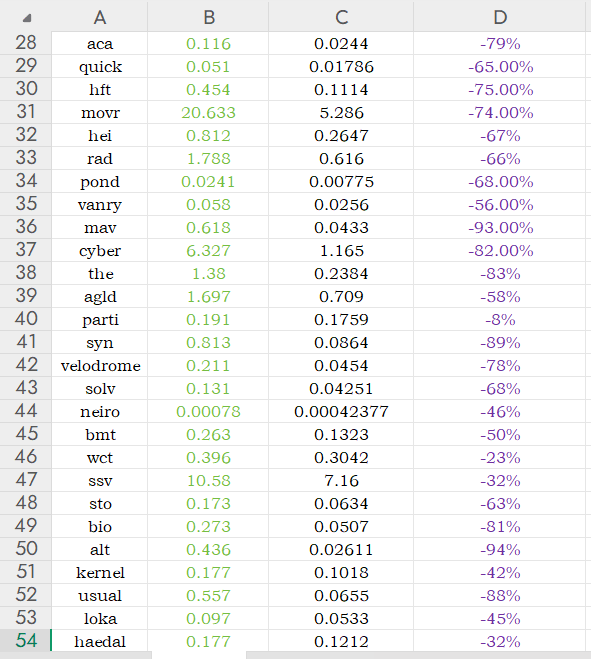
Task: Click the -93.00% cell for mav
Action: 500,227
